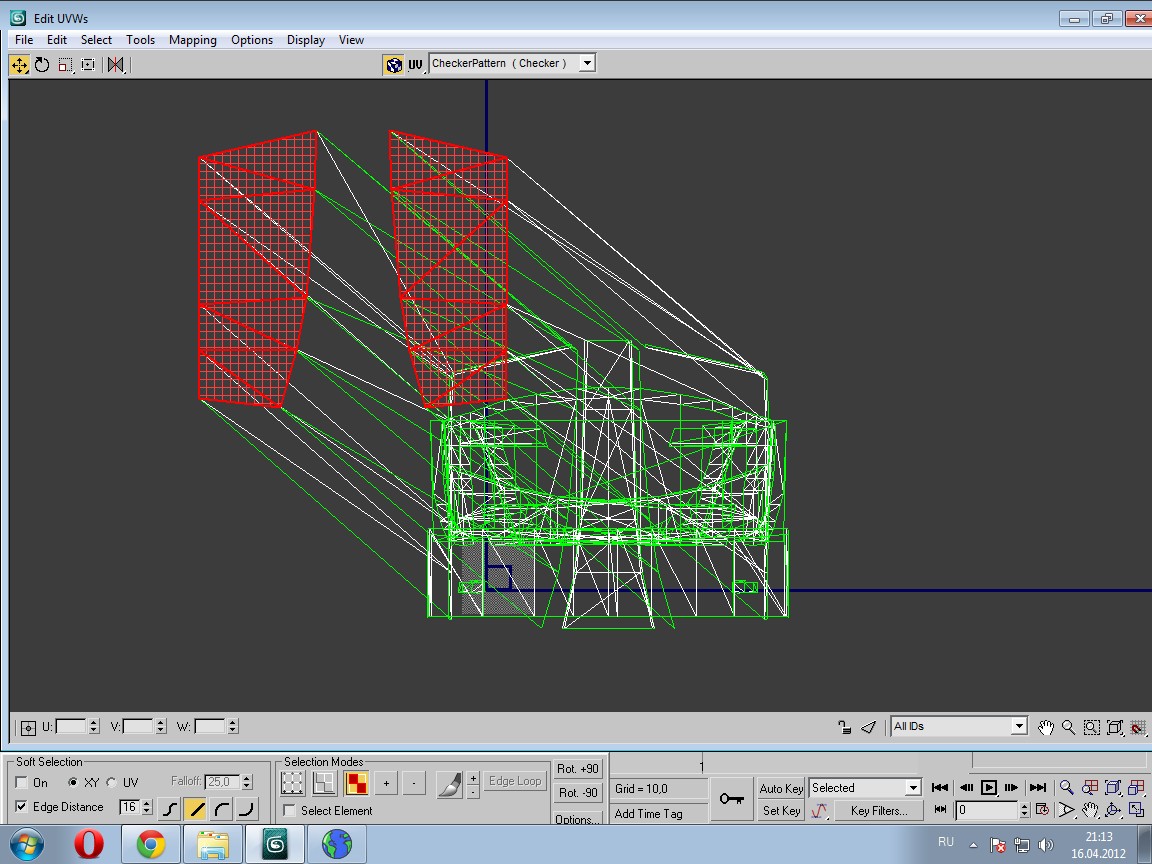Switch to Face sub-object selection mode
The image size is (1152, 864).
[x=356, y=783]
